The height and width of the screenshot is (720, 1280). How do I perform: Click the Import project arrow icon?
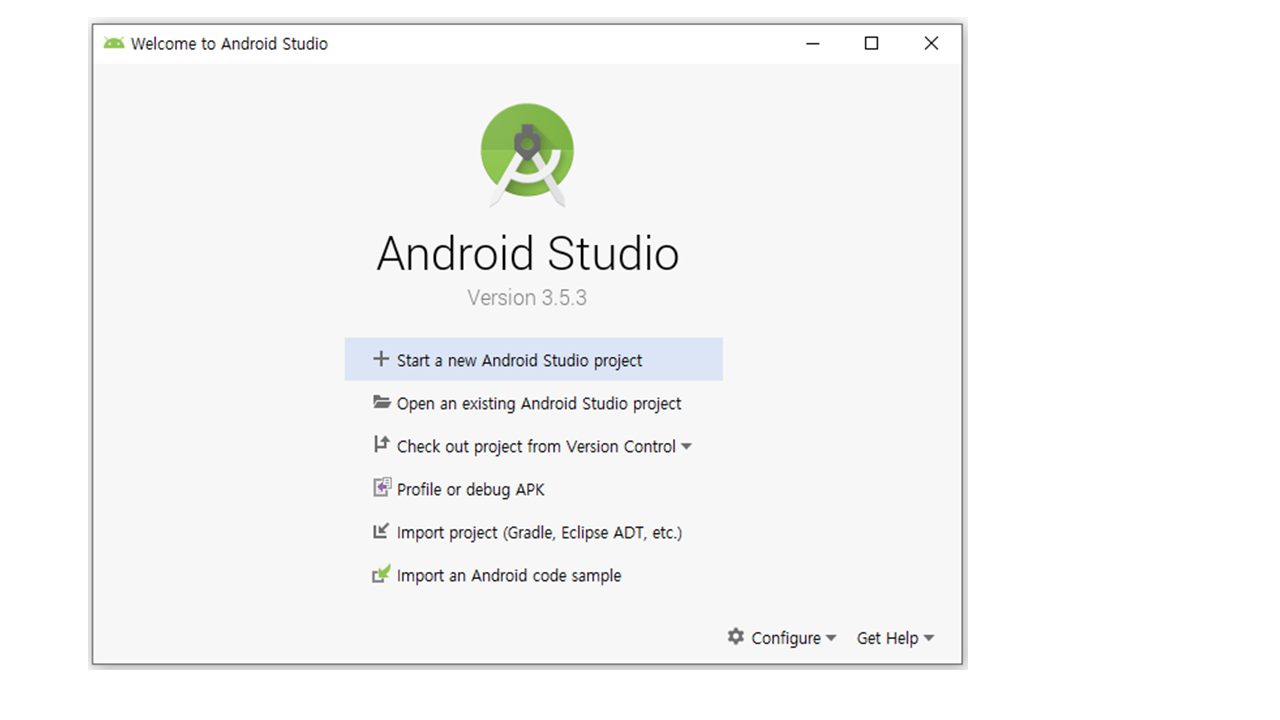pyautogui.click(x=381, y=532)
